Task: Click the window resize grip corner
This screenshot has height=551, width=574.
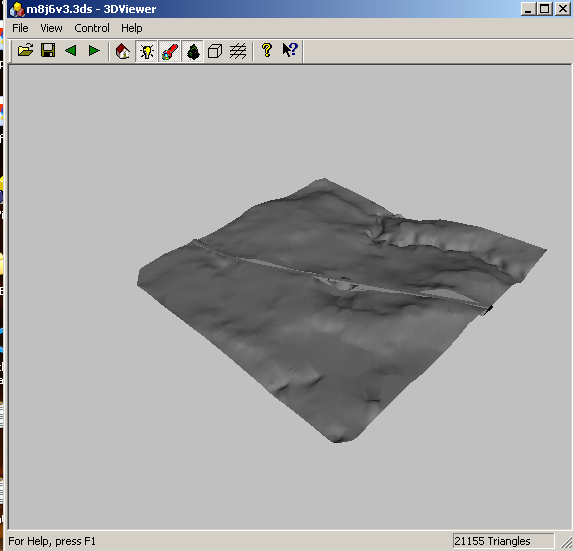Action: click(566, 542)
